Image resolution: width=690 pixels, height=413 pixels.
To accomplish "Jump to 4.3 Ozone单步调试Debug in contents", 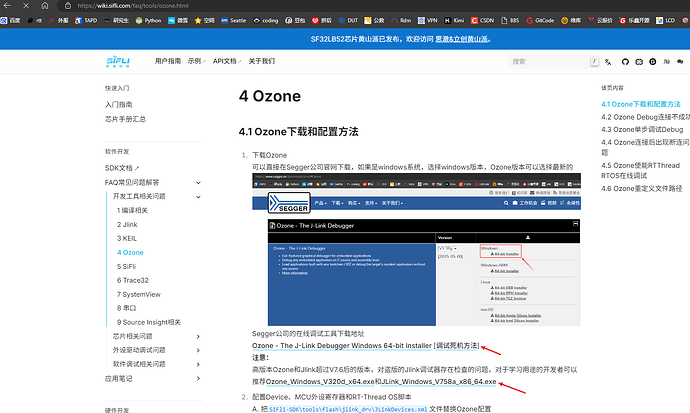I will (x=642, y=129).
